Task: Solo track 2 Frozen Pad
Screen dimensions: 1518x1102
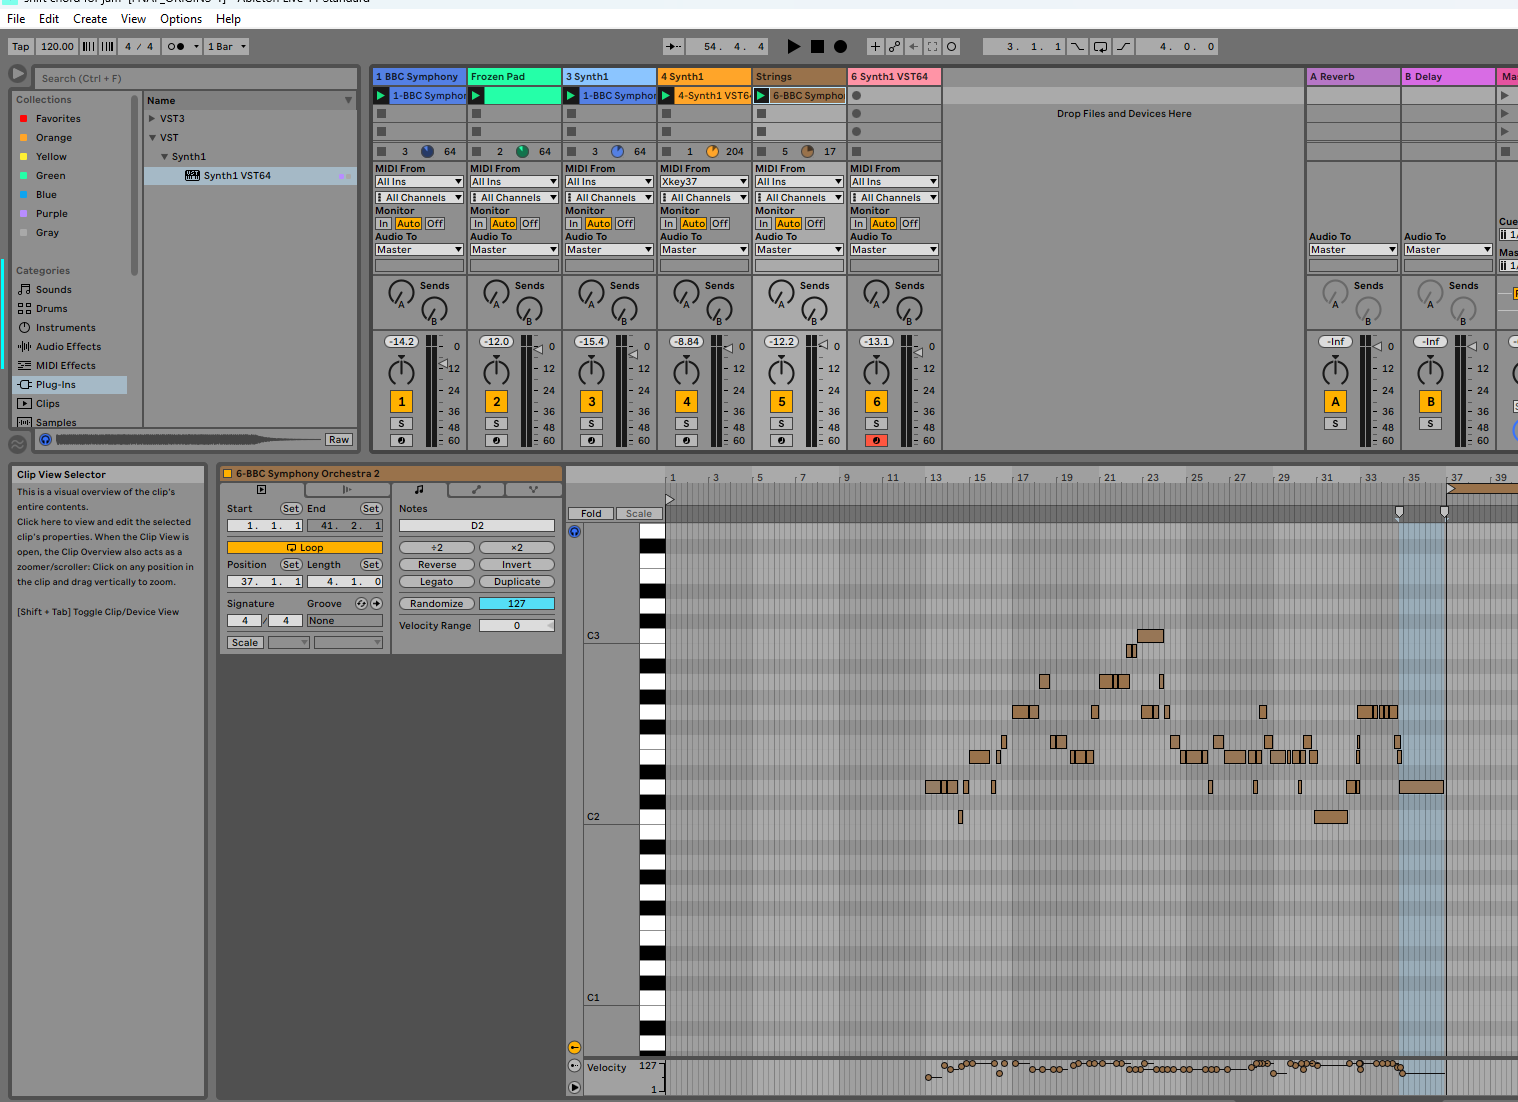Action: [496, 424]
